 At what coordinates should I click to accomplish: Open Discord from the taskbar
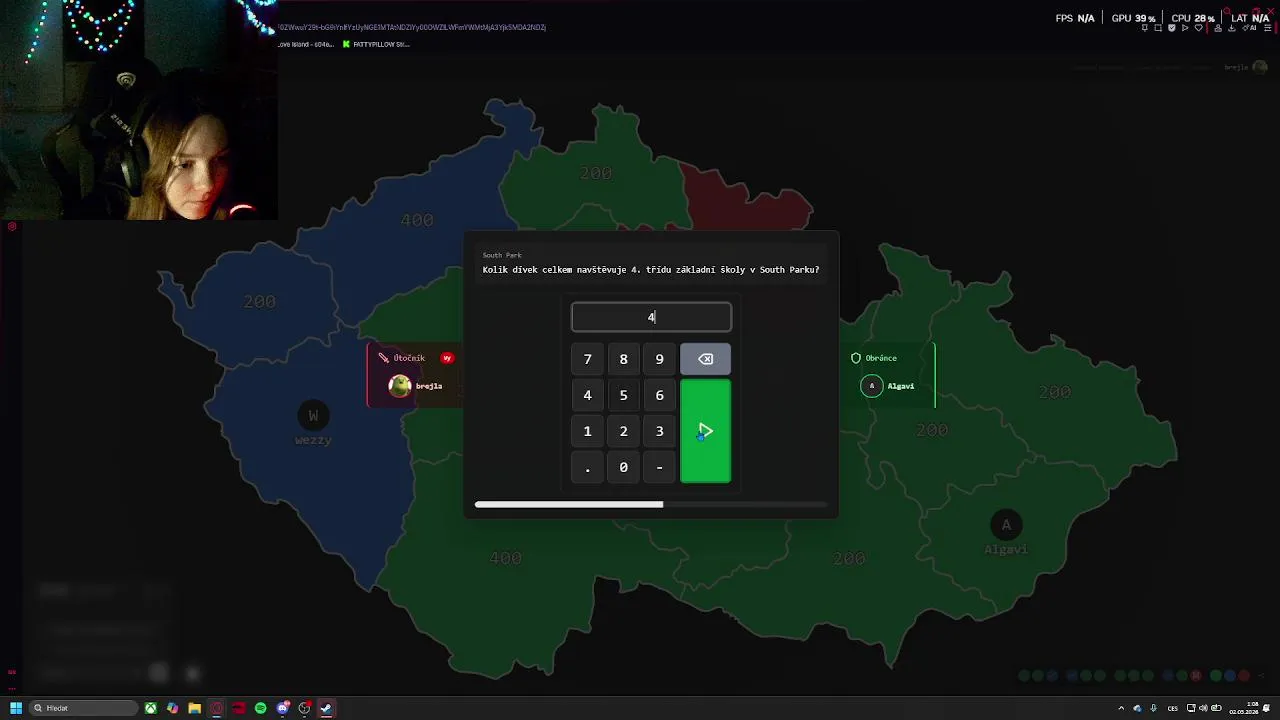(283, 708)
